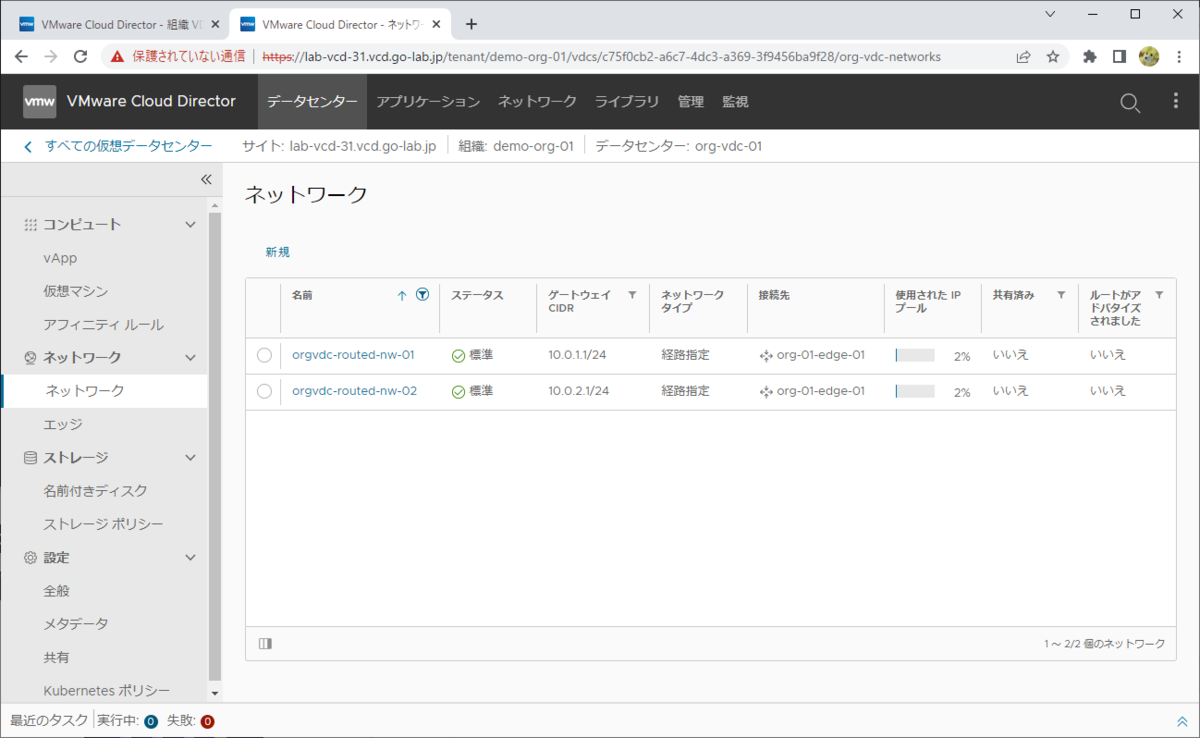Image resolution: width=1200 pixels, height=738 pixels.
Task: Bookmark page with the star icon
Action: pos(1053,57)
